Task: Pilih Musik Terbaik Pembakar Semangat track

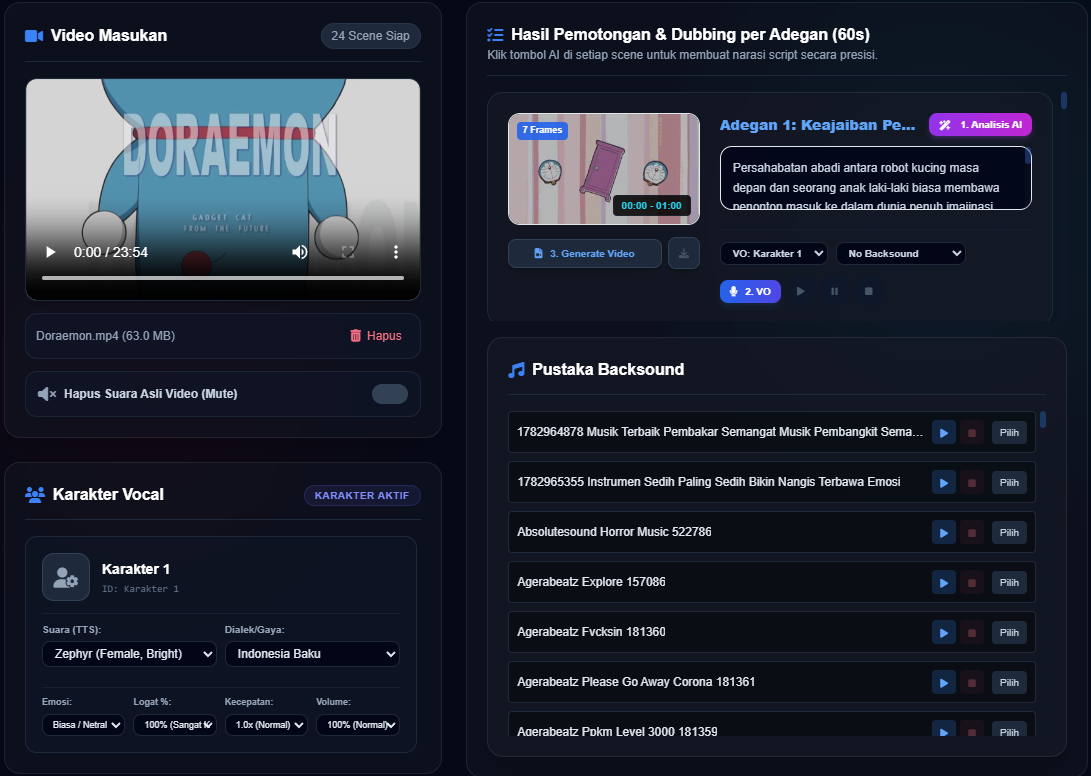Action: coord(1009,432)
